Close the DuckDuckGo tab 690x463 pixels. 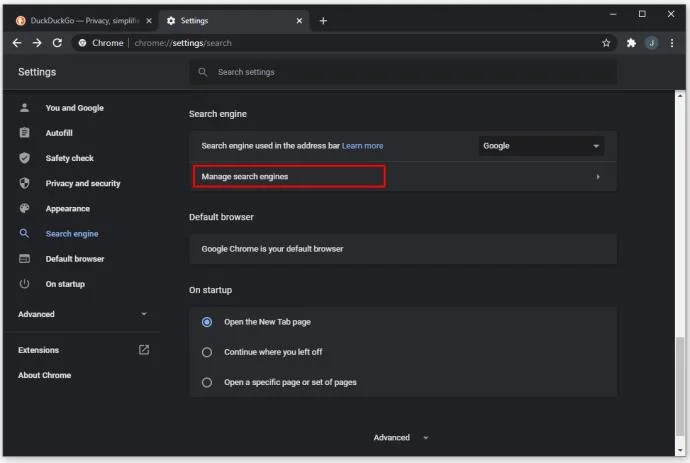tap(149, 21)
